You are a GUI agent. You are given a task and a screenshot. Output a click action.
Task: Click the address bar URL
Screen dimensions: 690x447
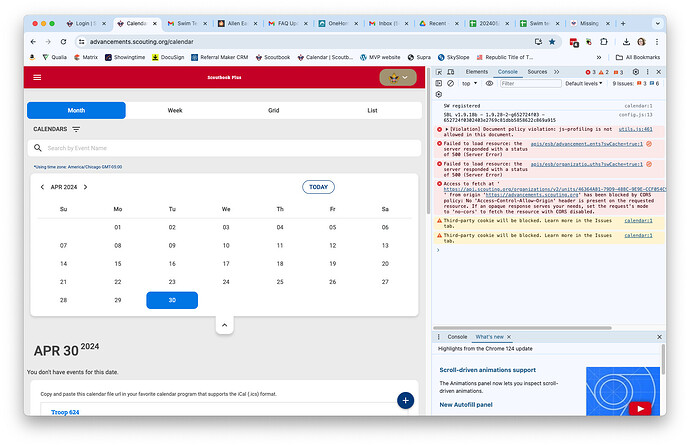coord(142,42)
